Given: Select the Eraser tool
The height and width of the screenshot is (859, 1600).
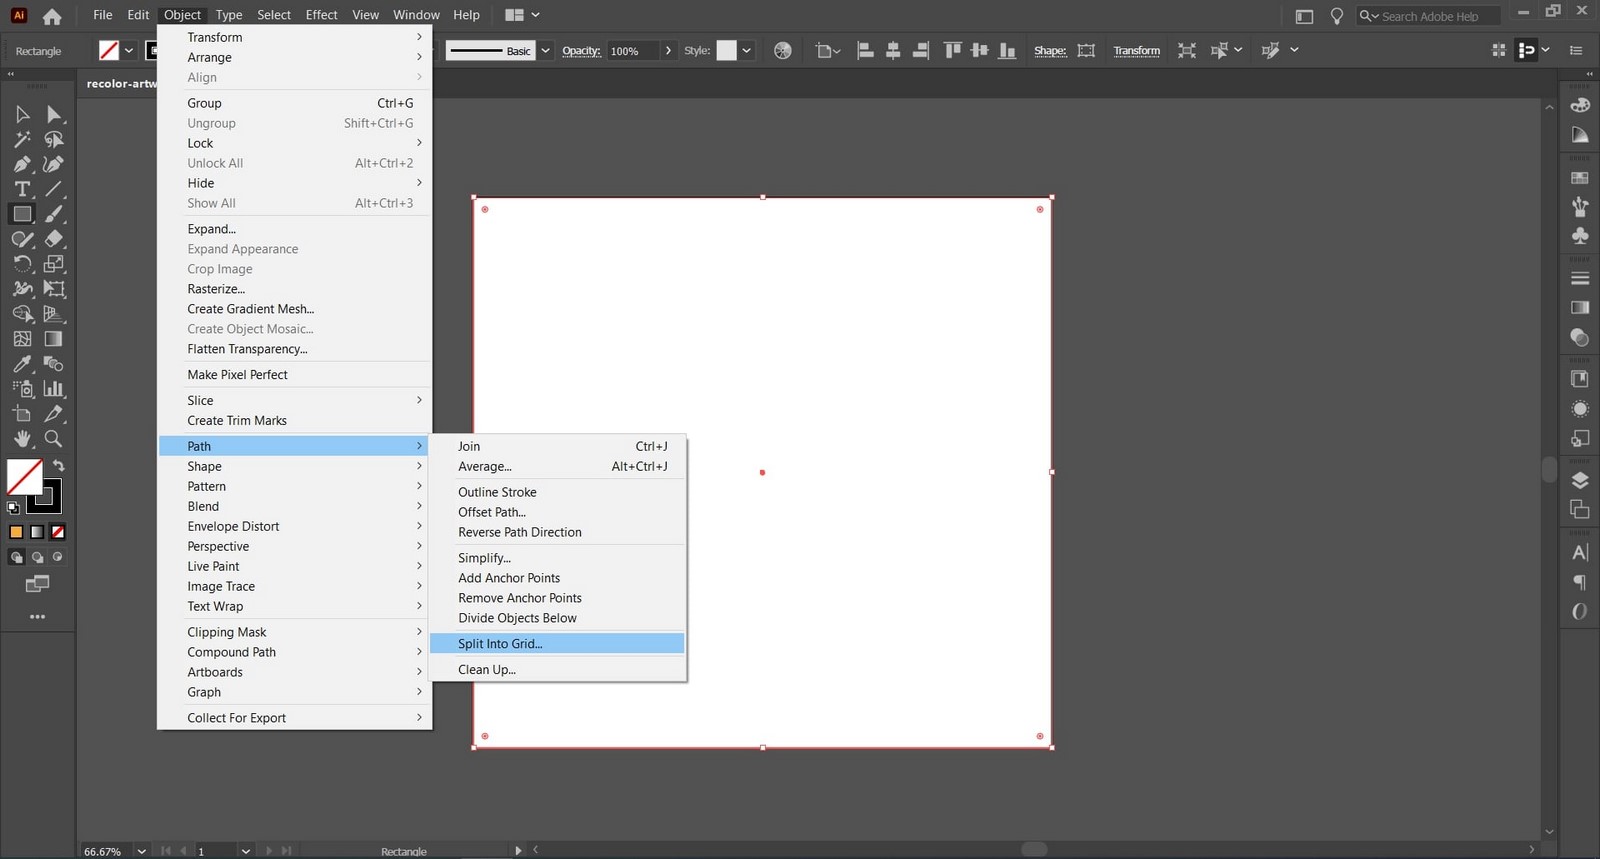Looking at the screenshot, I should (x=54, y=239).
